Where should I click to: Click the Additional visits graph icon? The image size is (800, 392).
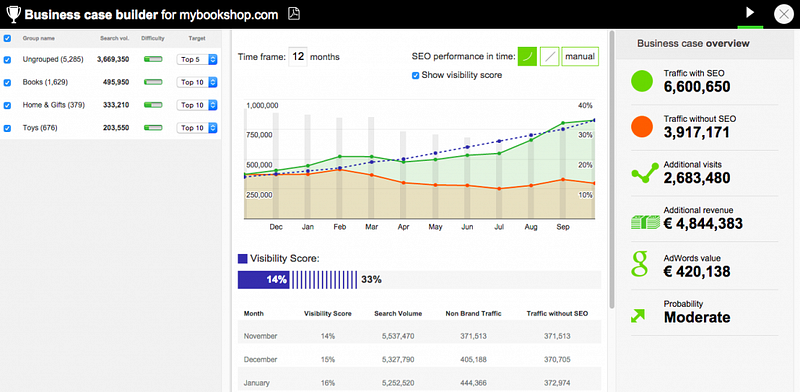click(x=644, y=175)
